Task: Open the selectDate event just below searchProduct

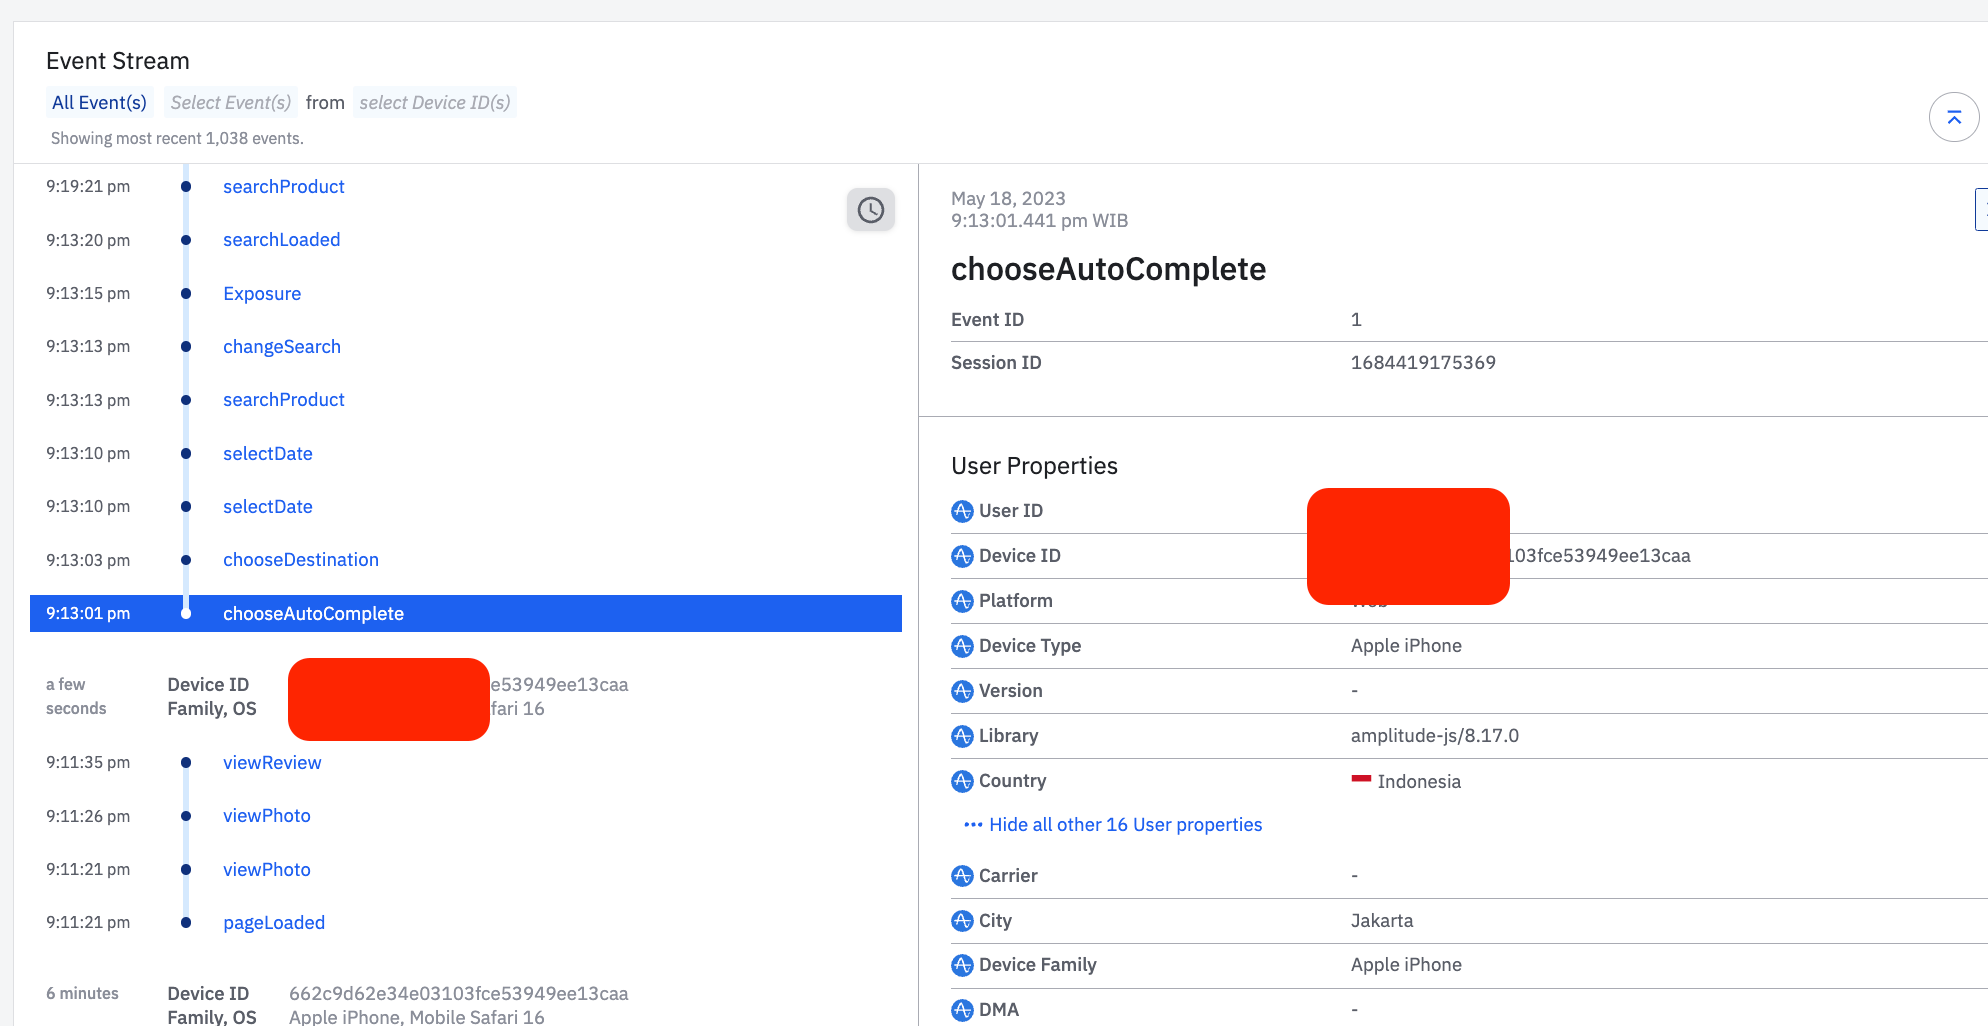Action: pos(267,454)
